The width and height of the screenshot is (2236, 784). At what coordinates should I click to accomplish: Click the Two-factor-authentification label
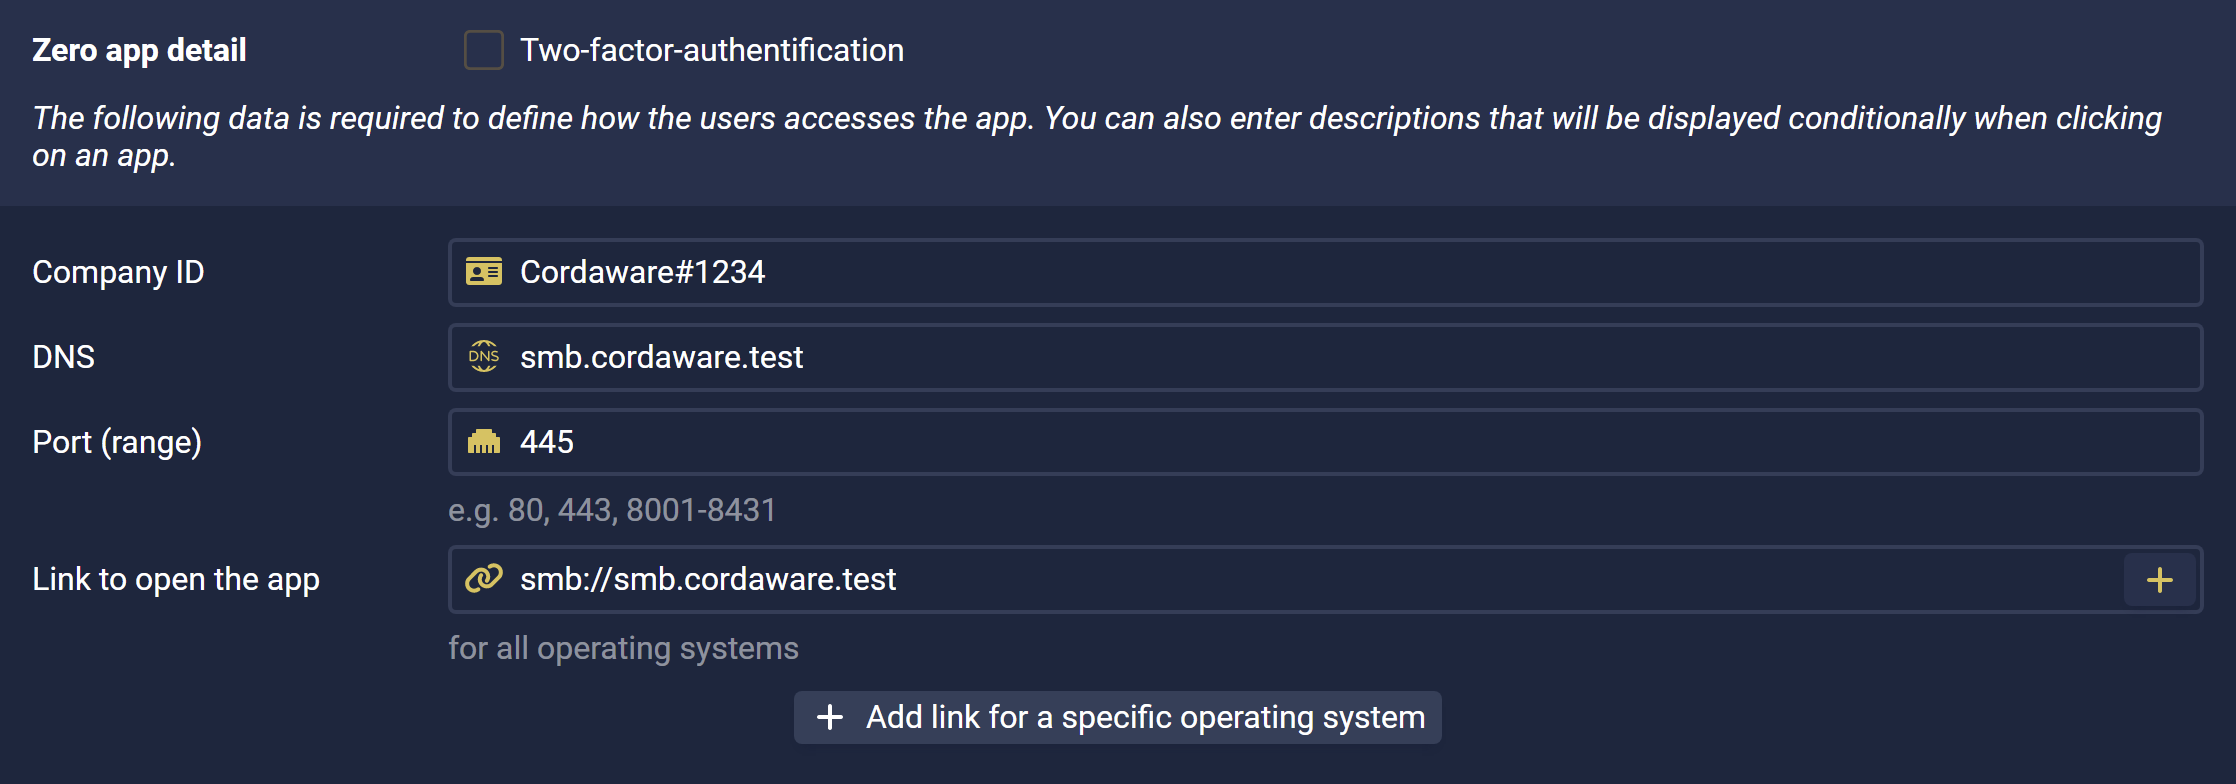[x=712, y=50]
